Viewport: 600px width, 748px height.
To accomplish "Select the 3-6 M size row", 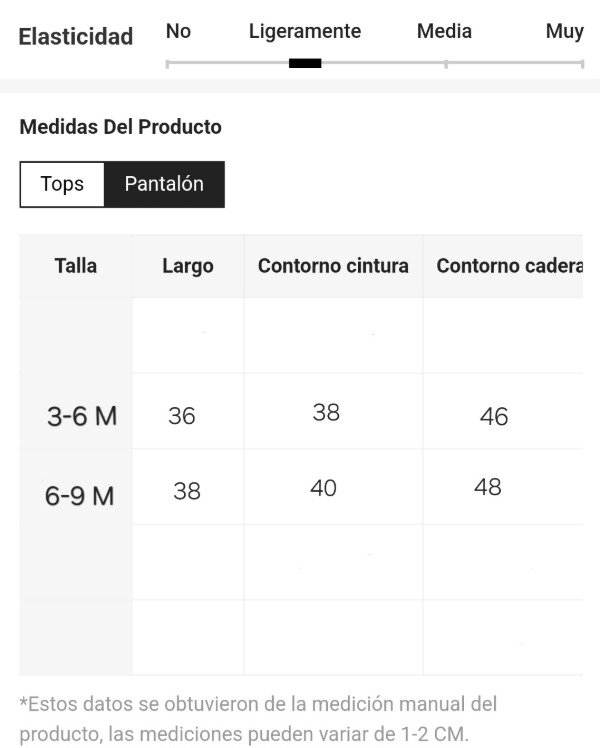I will (81, 416).
